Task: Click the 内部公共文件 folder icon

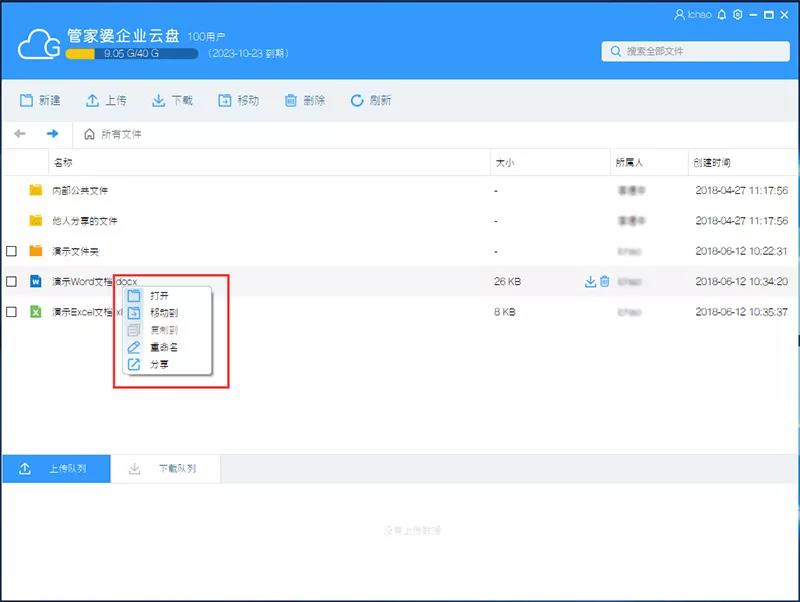Action: point(36,190)
